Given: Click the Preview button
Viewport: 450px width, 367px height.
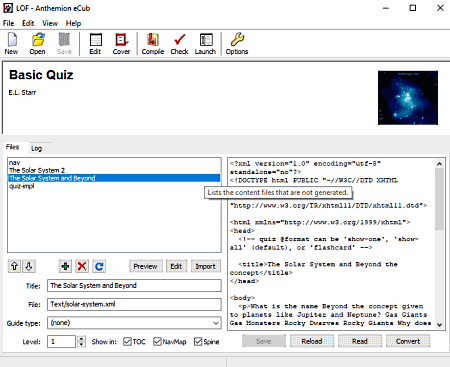Looking at the screenshot, I should [x=145, y=266].
